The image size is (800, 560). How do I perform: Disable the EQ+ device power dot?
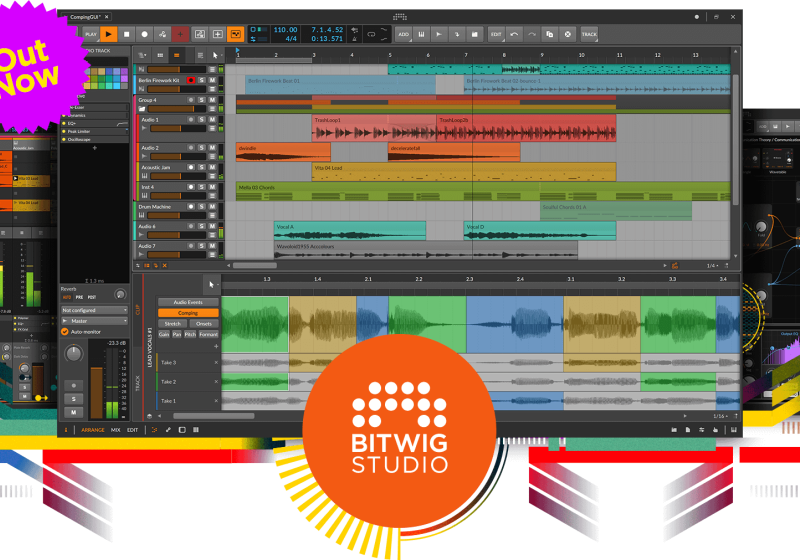tap(64, 123)
